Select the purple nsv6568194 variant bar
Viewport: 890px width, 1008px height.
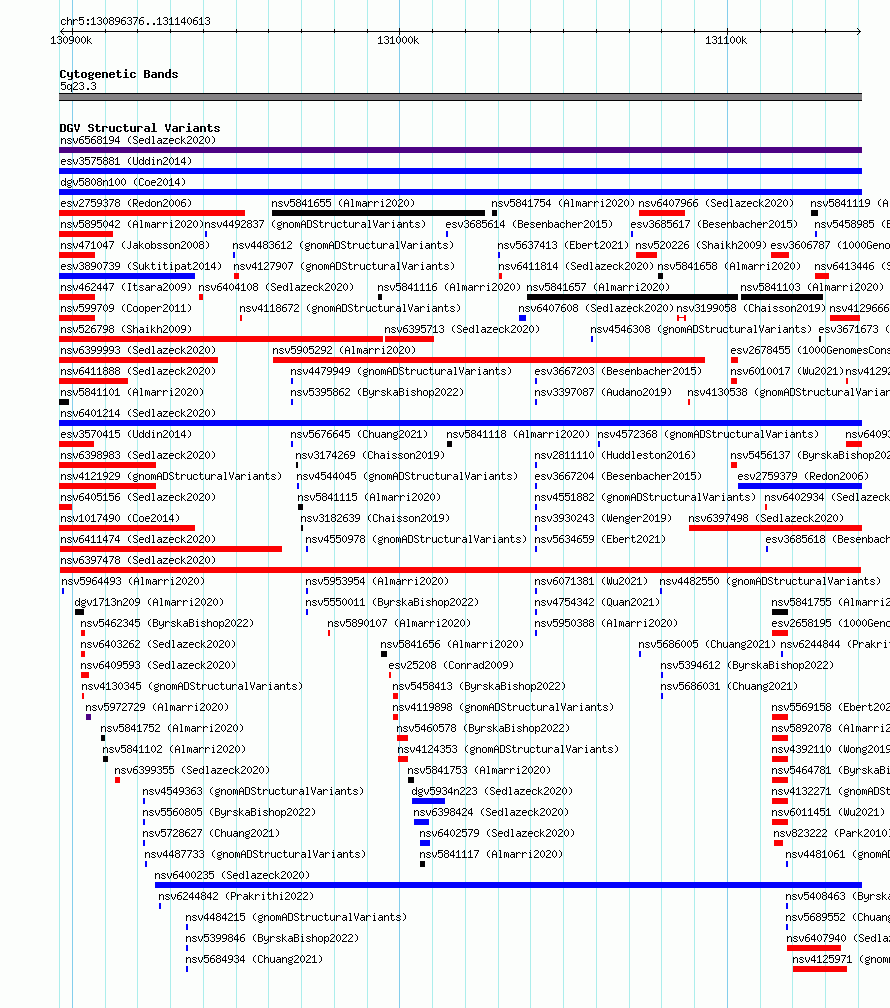click(x=460, y=150)
